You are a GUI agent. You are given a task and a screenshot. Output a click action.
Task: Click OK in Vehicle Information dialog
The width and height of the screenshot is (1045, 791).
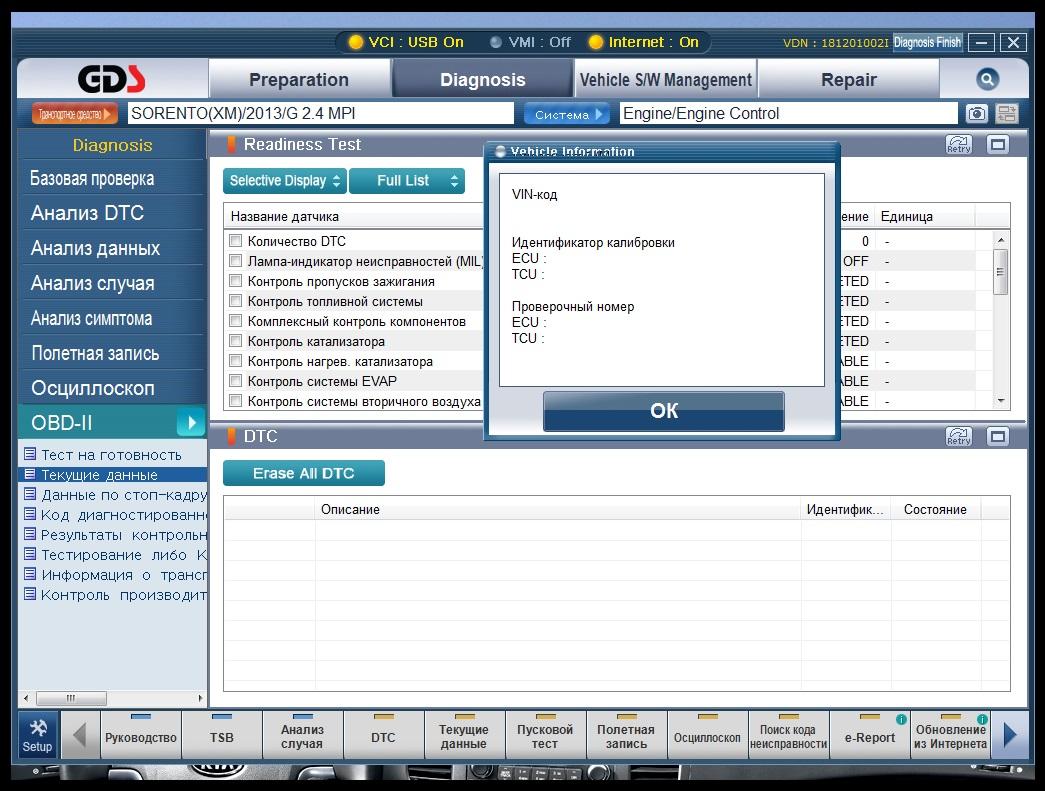coord(664,410)
